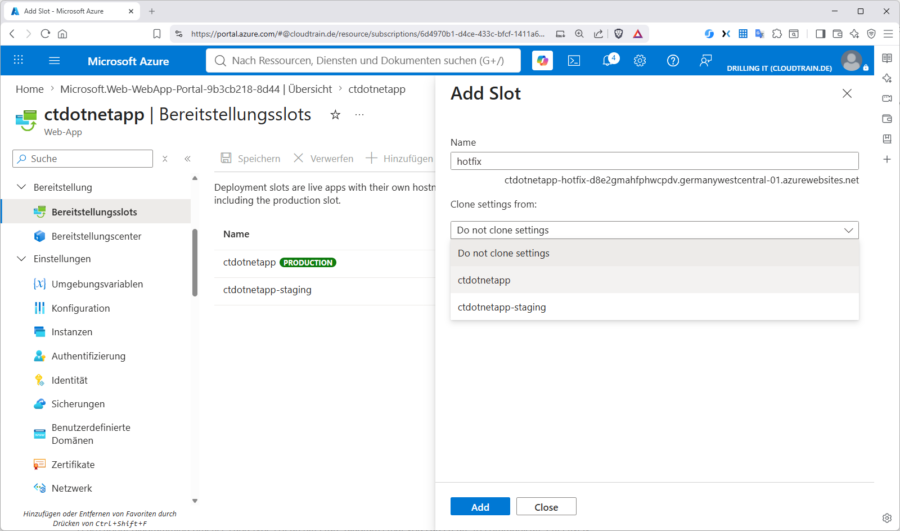The image size is (900, 531).
Task: Click the browser address bar
Action: pyautogui.click(x=367, y=34)
